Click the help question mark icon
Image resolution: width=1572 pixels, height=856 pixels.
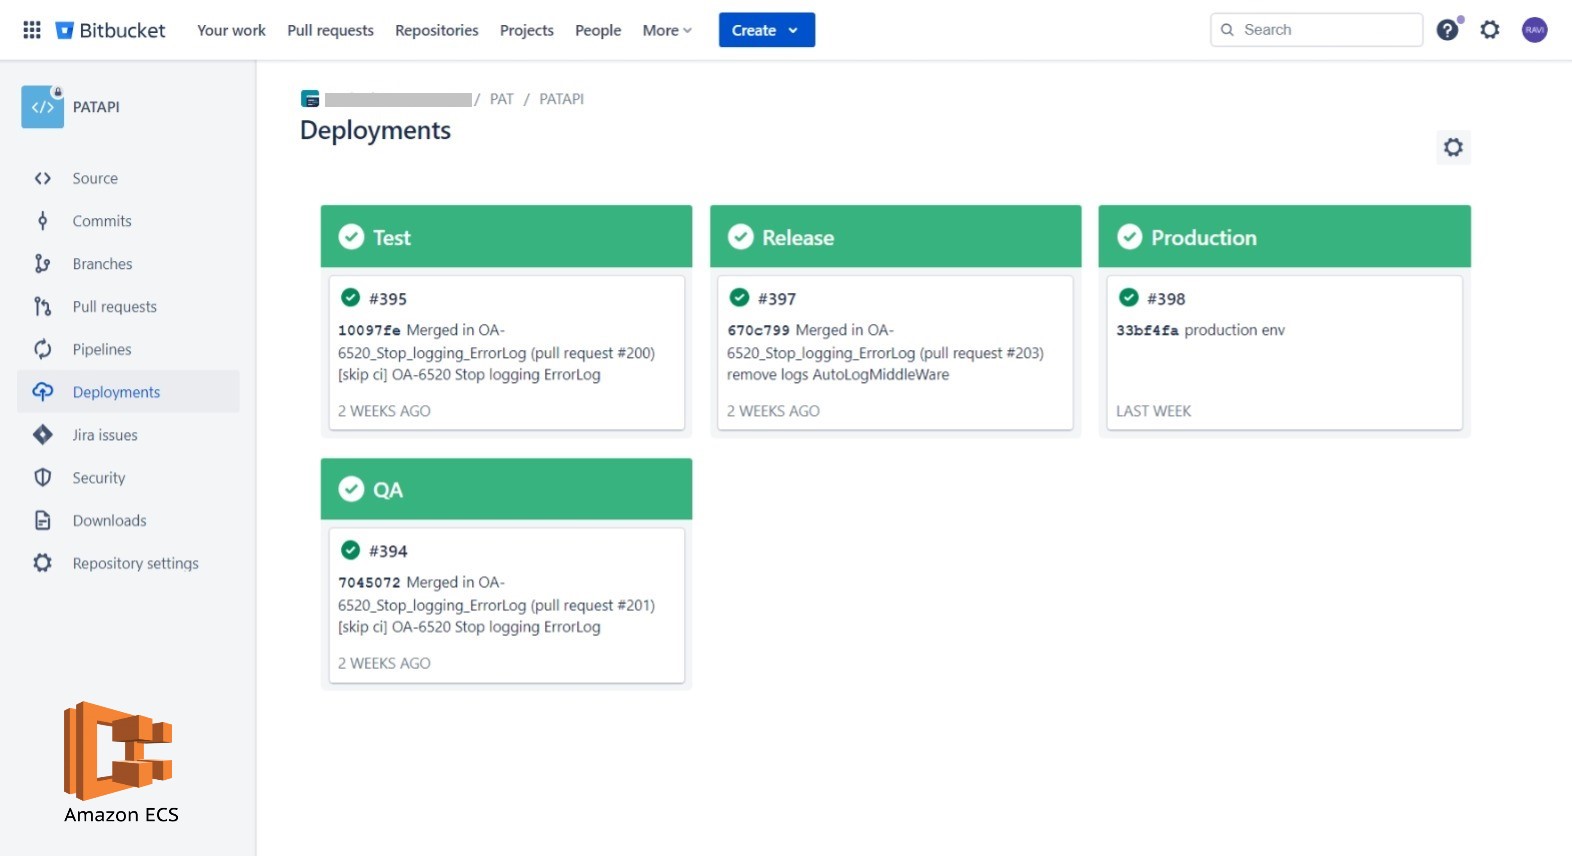(x=1447, y=30)
